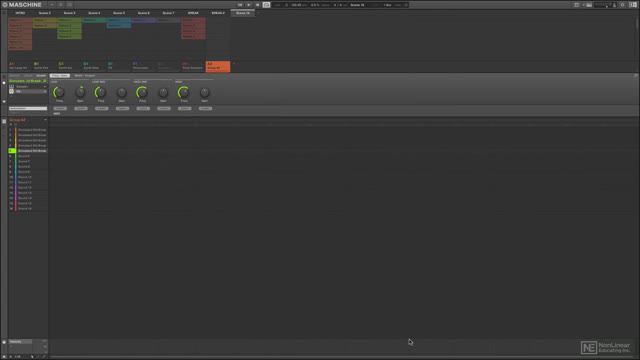Select the Sound 8 row

coord(28,167)
